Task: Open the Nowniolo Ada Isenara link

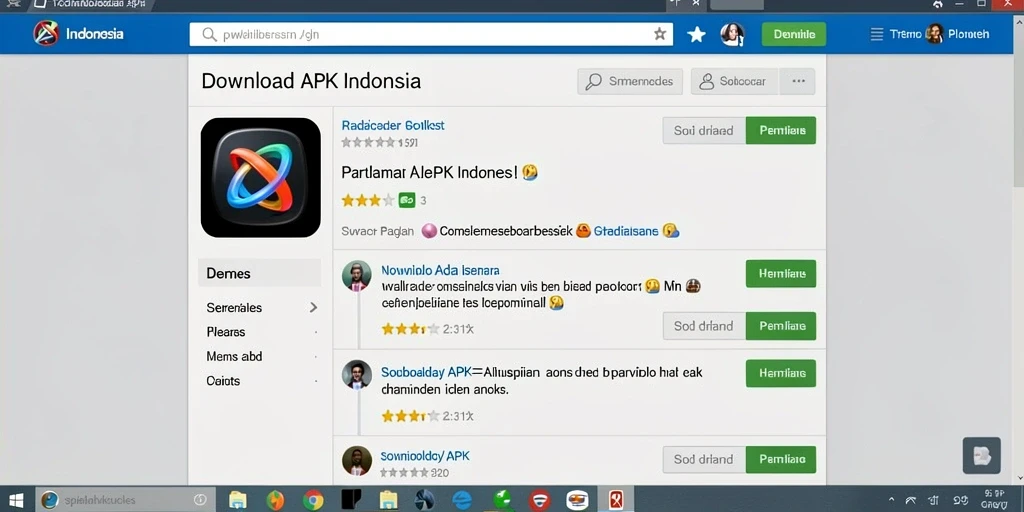Action: pos(440,270)
